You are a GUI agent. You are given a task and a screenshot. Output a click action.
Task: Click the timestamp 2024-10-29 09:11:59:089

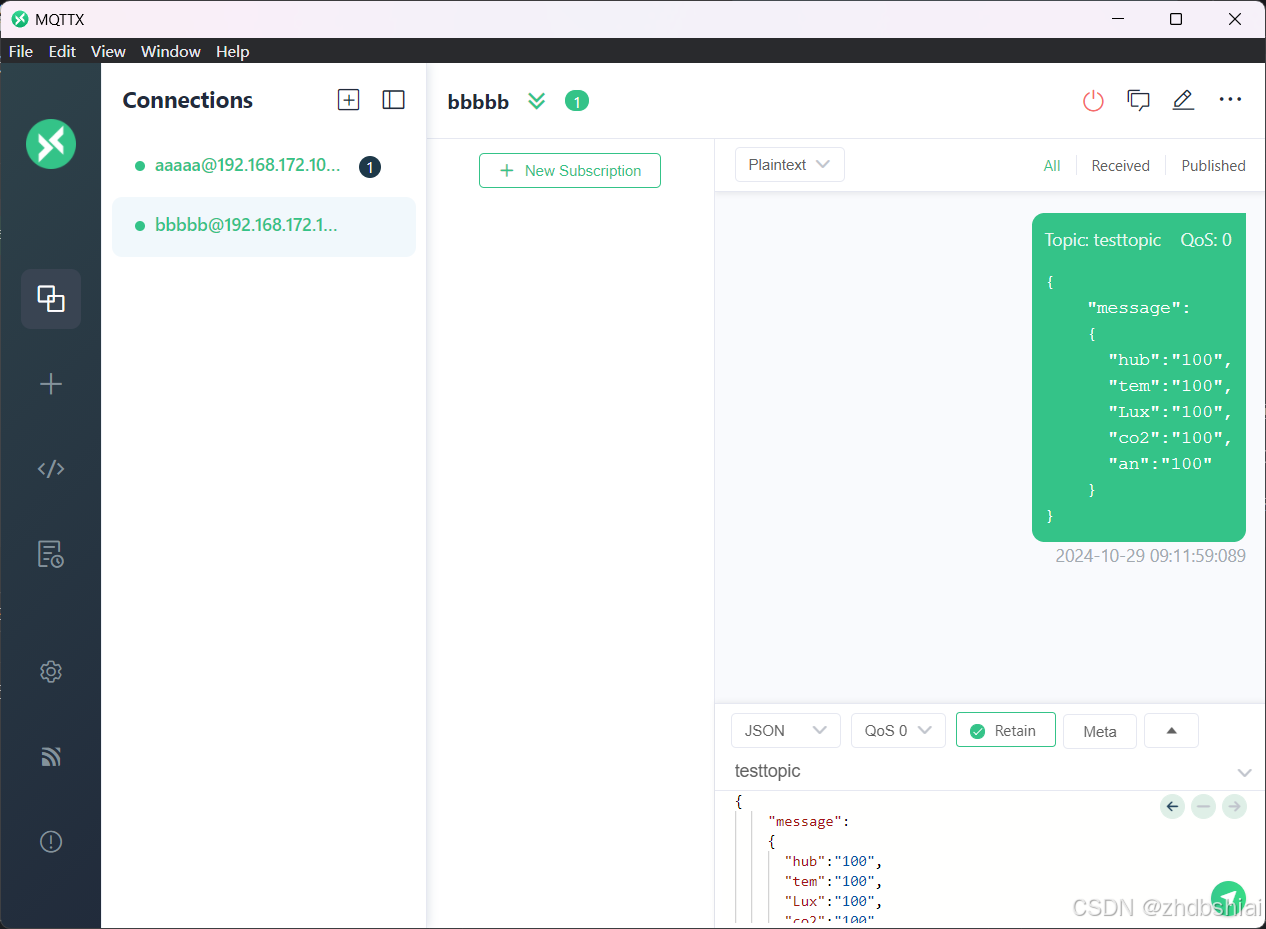(x=1151, y=556)
